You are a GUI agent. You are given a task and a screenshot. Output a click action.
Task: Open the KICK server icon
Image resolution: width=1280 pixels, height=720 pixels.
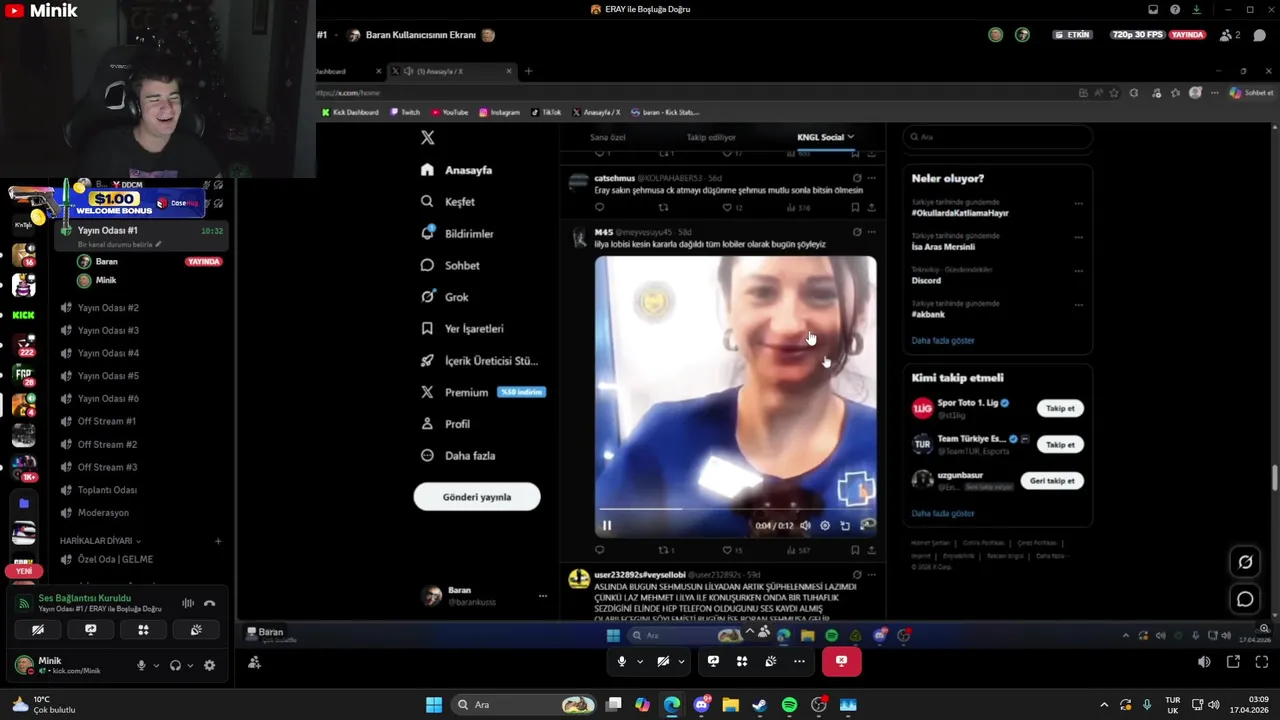[x=23, y=315]
